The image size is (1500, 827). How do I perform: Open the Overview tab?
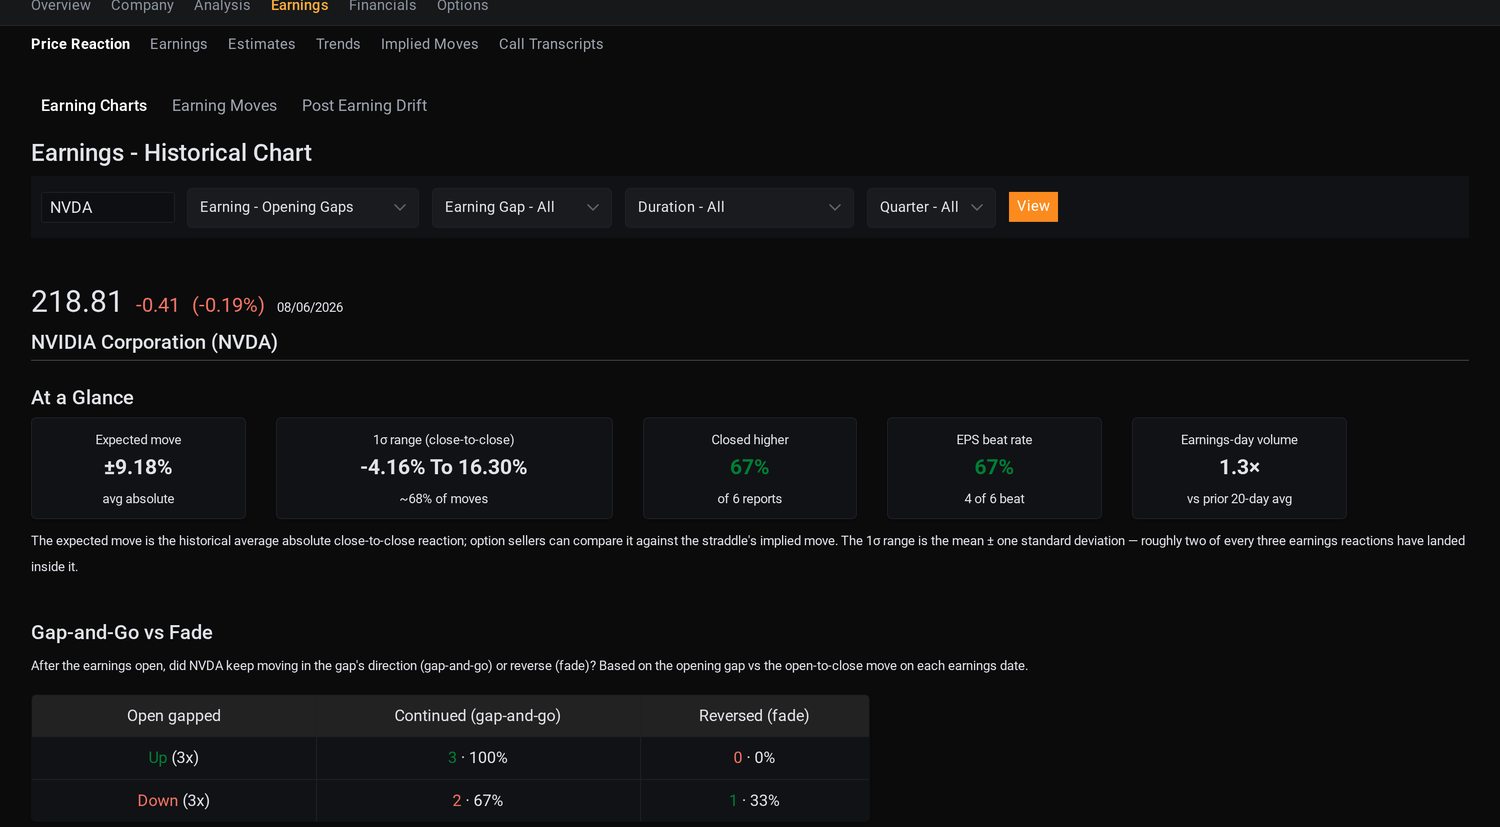coord(61,6)
